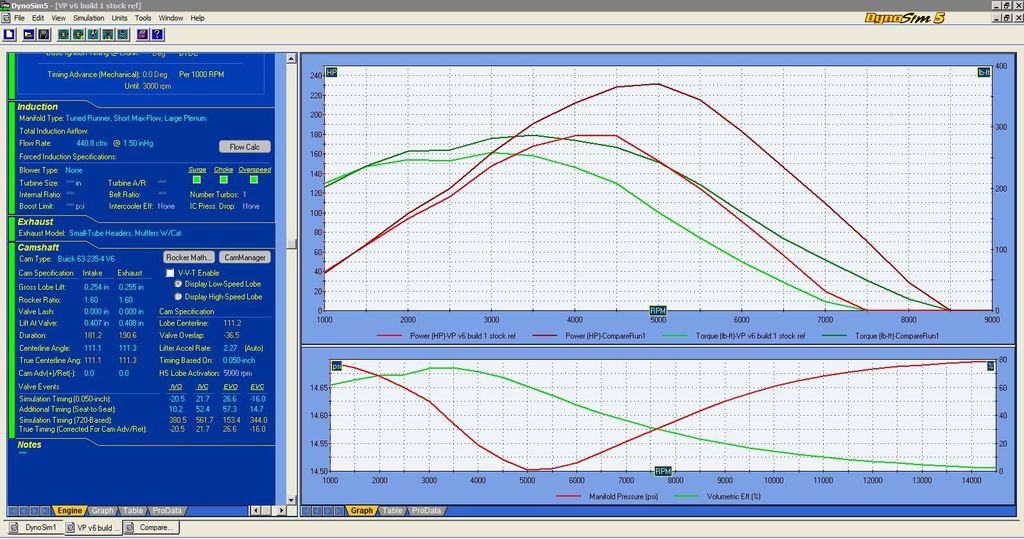Screen dimensions: 1024x539
Task: Click the Open file folder toolbar icon
Action: (29, 34)
